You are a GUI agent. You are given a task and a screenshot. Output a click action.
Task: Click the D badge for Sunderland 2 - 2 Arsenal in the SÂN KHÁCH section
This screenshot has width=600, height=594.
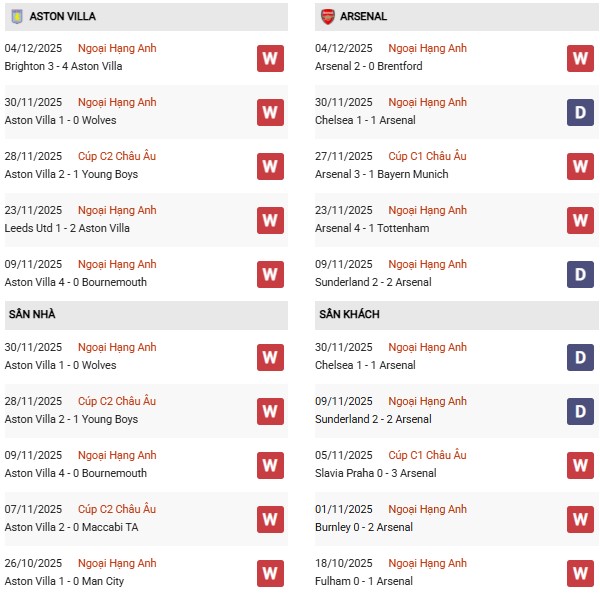[580, 411]
